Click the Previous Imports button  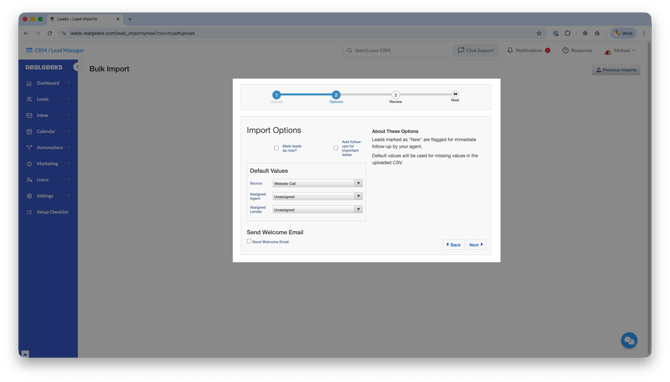pos(616,70)
